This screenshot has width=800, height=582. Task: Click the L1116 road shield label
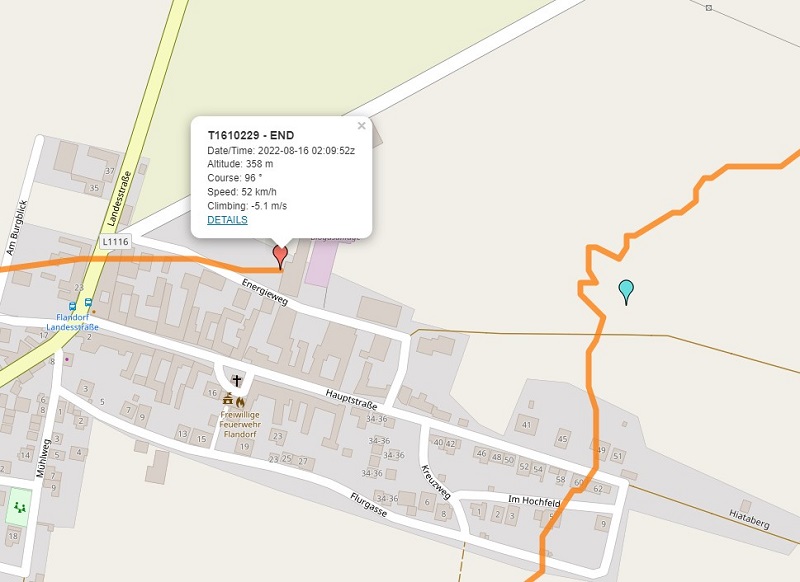point(115,242)
